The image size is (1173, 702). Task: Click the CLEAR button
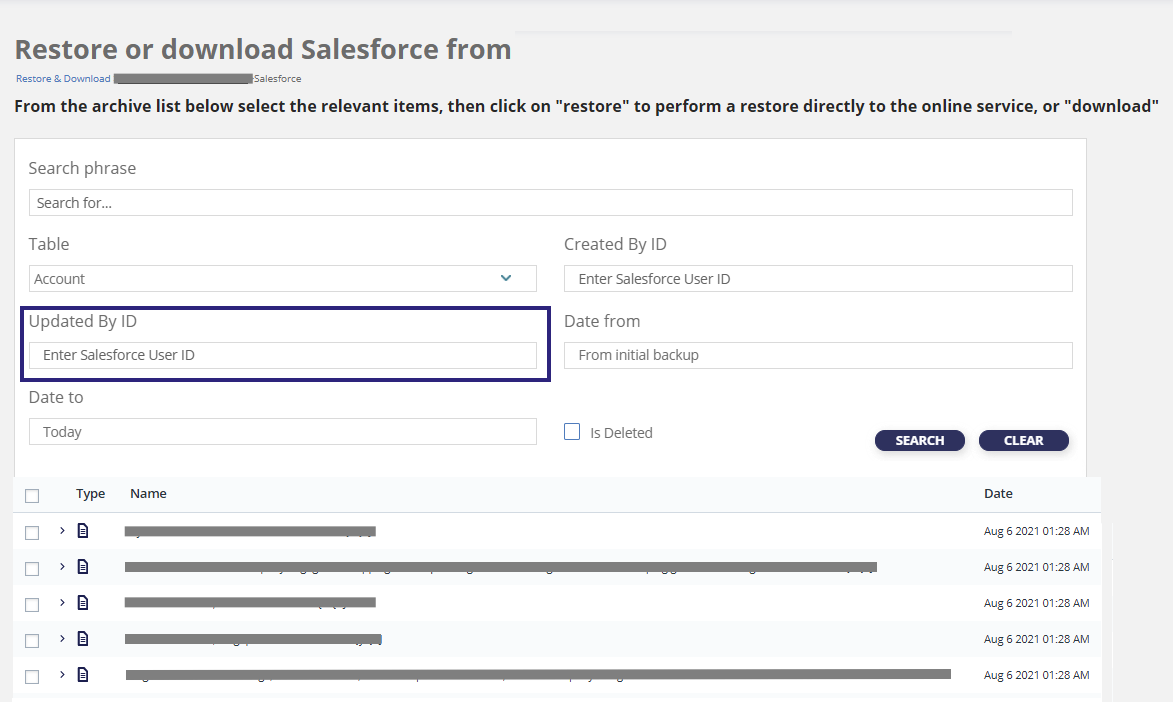pyautogui.click(x=1023, y=440)
